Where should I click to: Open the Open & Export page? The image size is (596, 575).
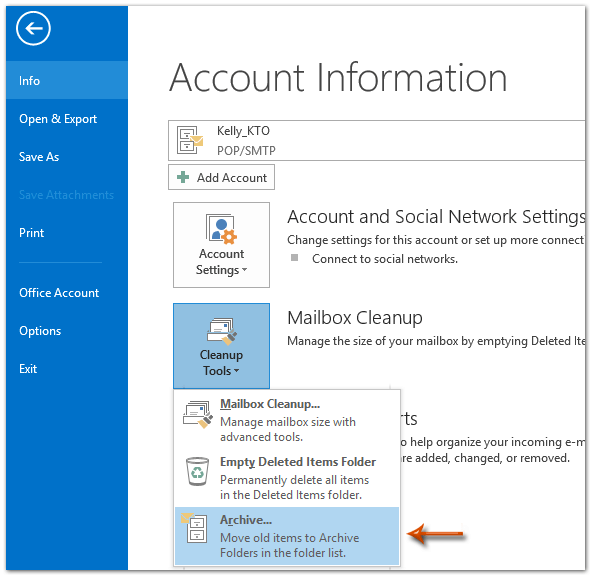coord(58,119)
